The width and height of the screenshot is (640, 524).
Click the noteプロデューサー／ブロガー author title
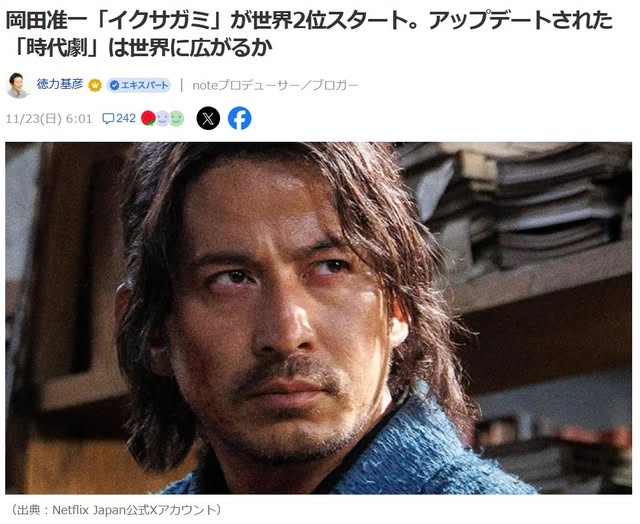click(x=275, y=85)
